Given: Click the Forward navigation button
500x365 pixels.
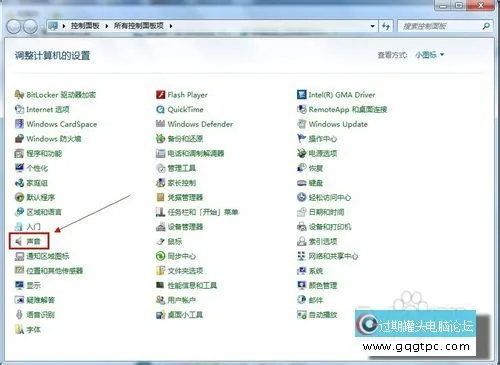Looking at the screenshot, I should [x=30, y=27].
